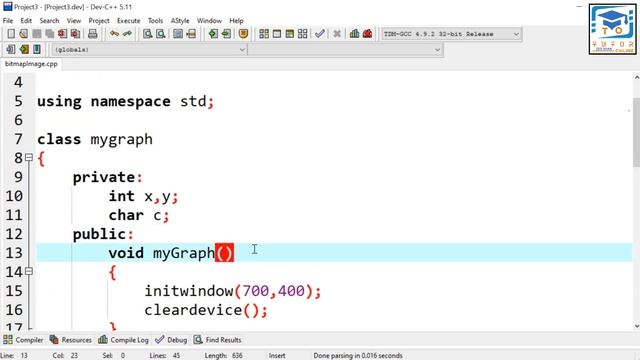640x360 pixels.
Task: Click 'Done parsing in 0.016 seconds' status text
Action: click(x=358, y=356)
